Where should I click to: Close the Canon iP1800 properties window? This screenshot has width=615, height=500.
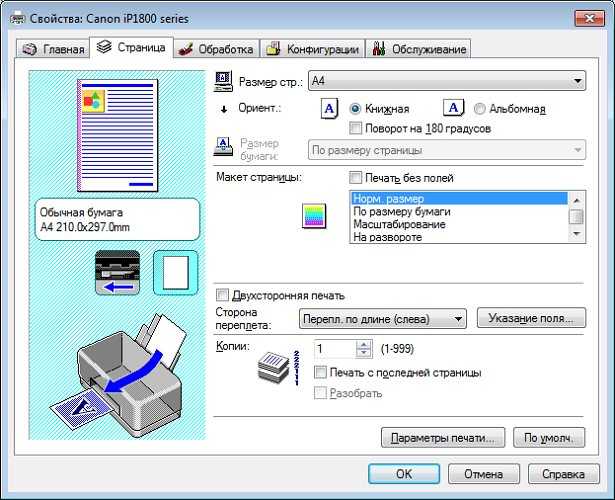tap(589, 18)
